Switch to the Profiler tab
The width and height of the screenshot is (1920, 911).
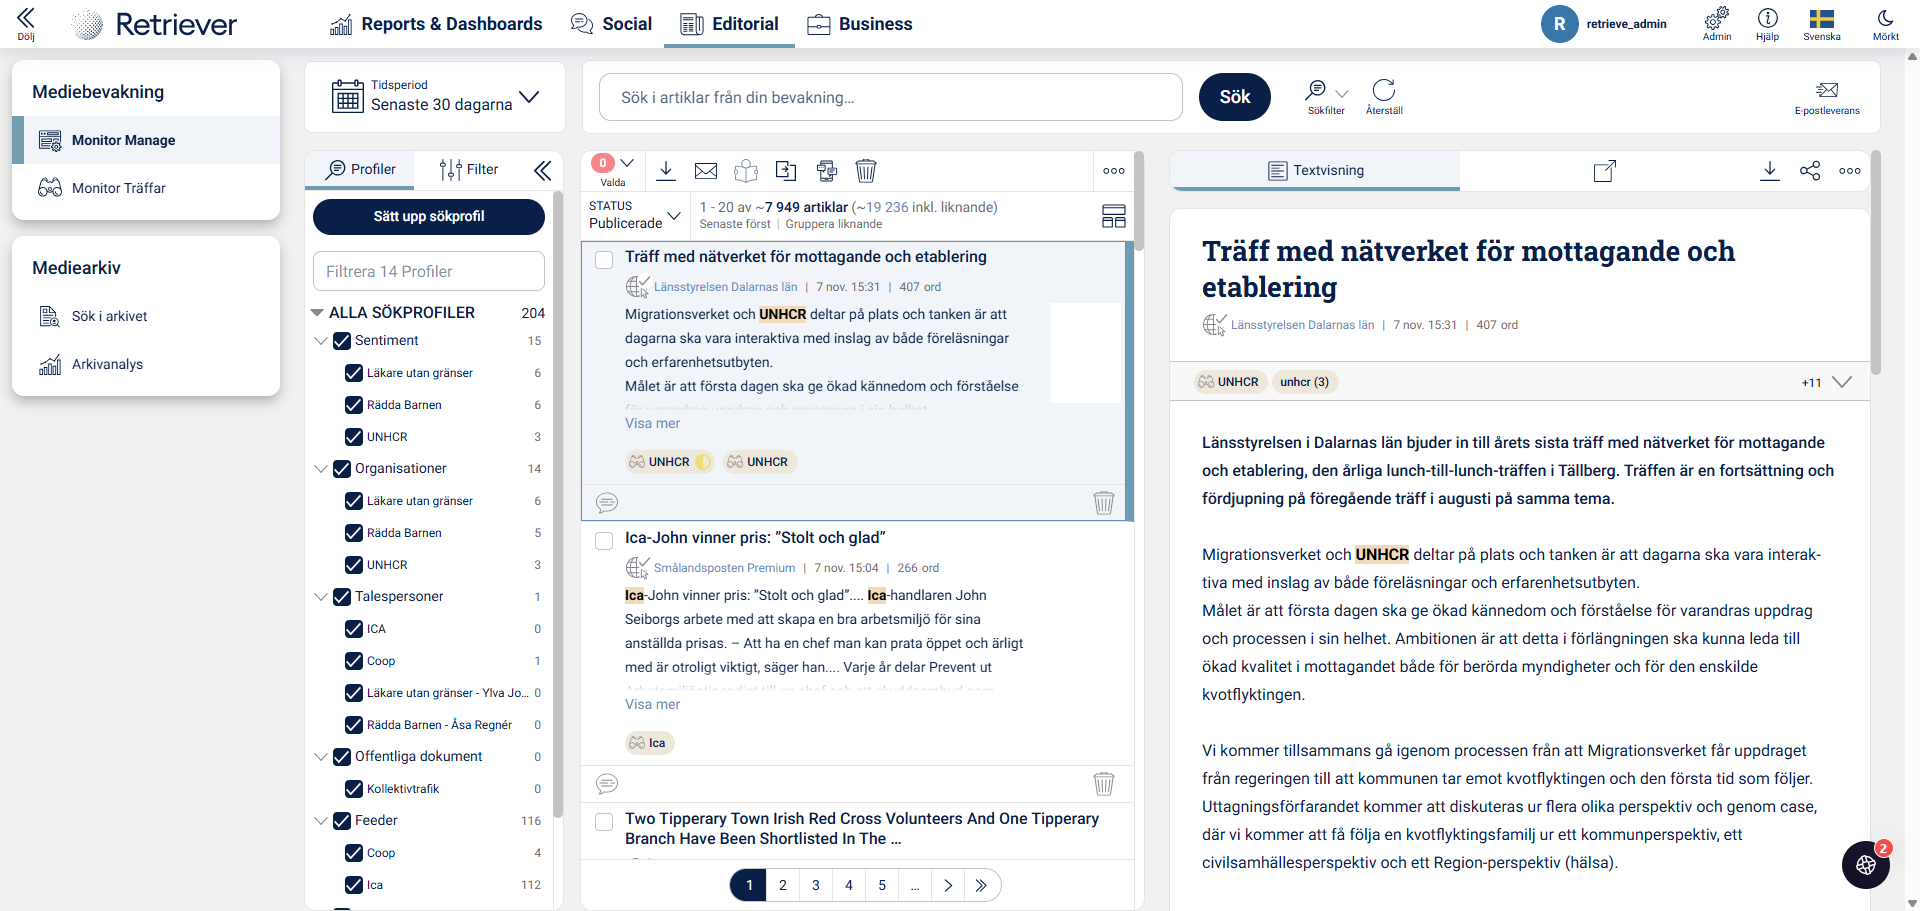tap(360, 170)
